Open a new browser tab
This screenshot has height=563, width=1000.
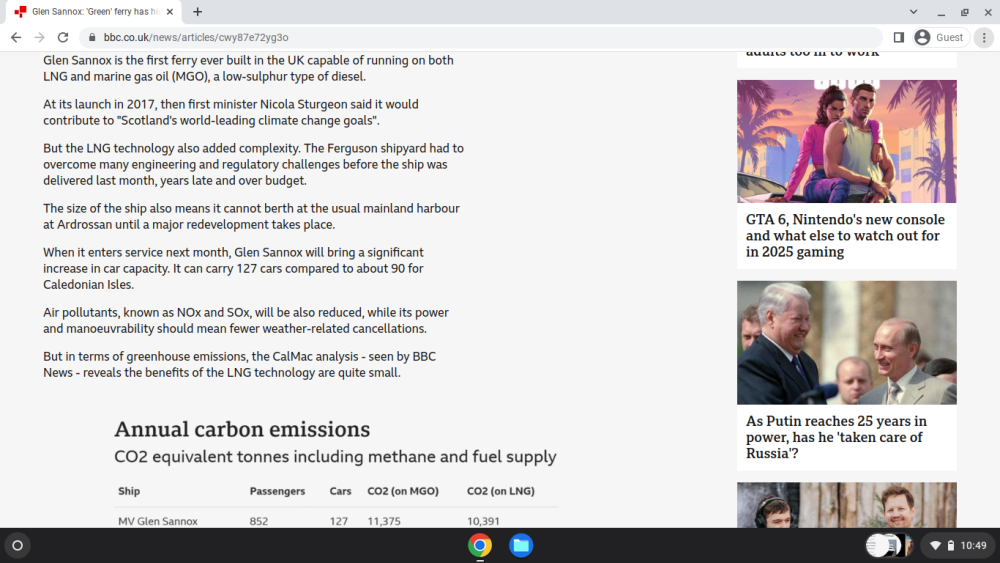click(x=198, y=11)
